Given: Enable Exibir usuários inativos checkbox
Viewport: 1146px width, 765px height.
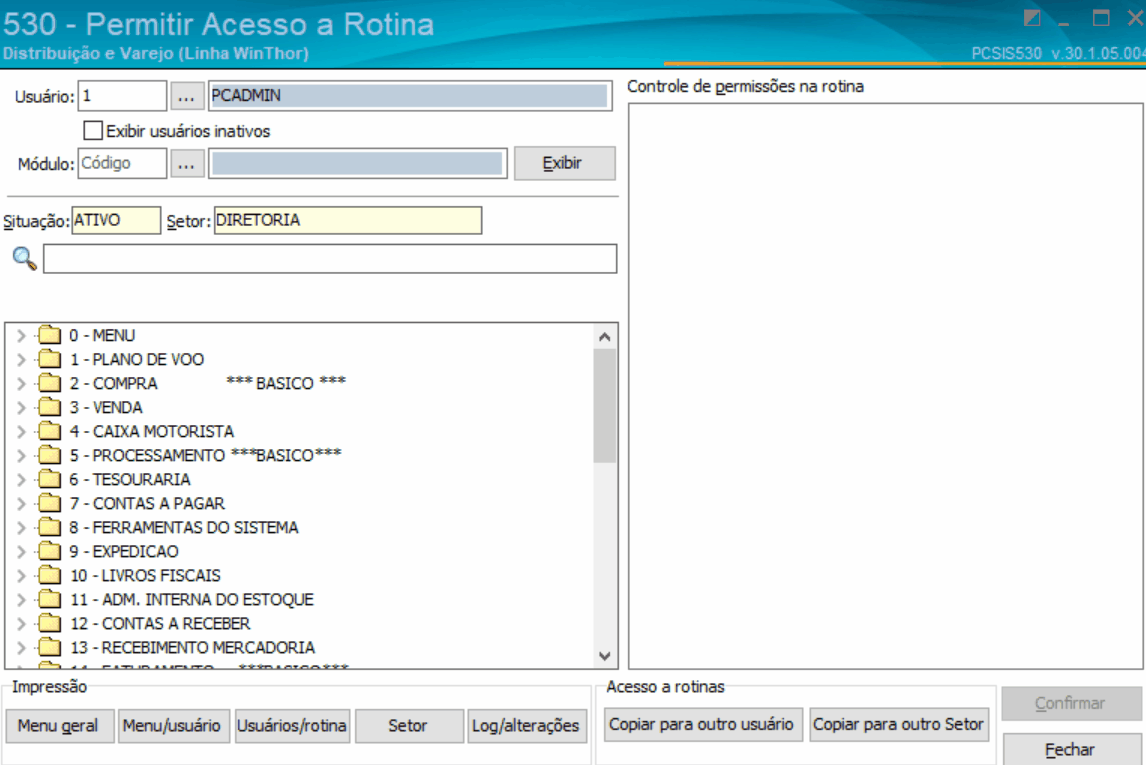Looking at the screenshot, I should point(93,131).
